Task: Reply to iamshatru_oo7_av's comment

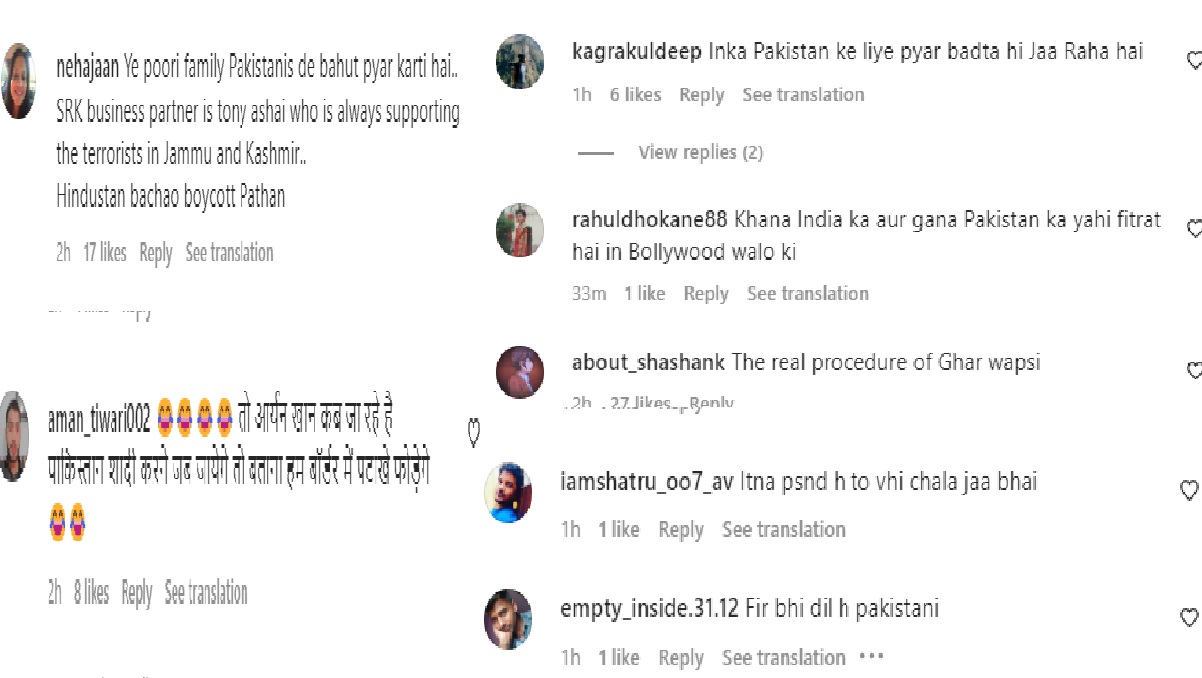Action: click(x=681, y=530)
